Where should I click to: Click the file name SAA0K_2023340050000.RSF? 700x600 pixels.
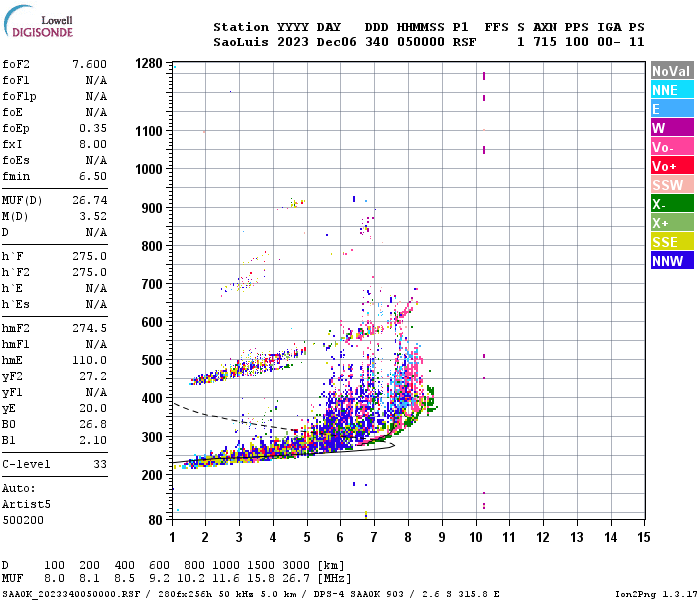pyautogui.click(x=71, y=594)
